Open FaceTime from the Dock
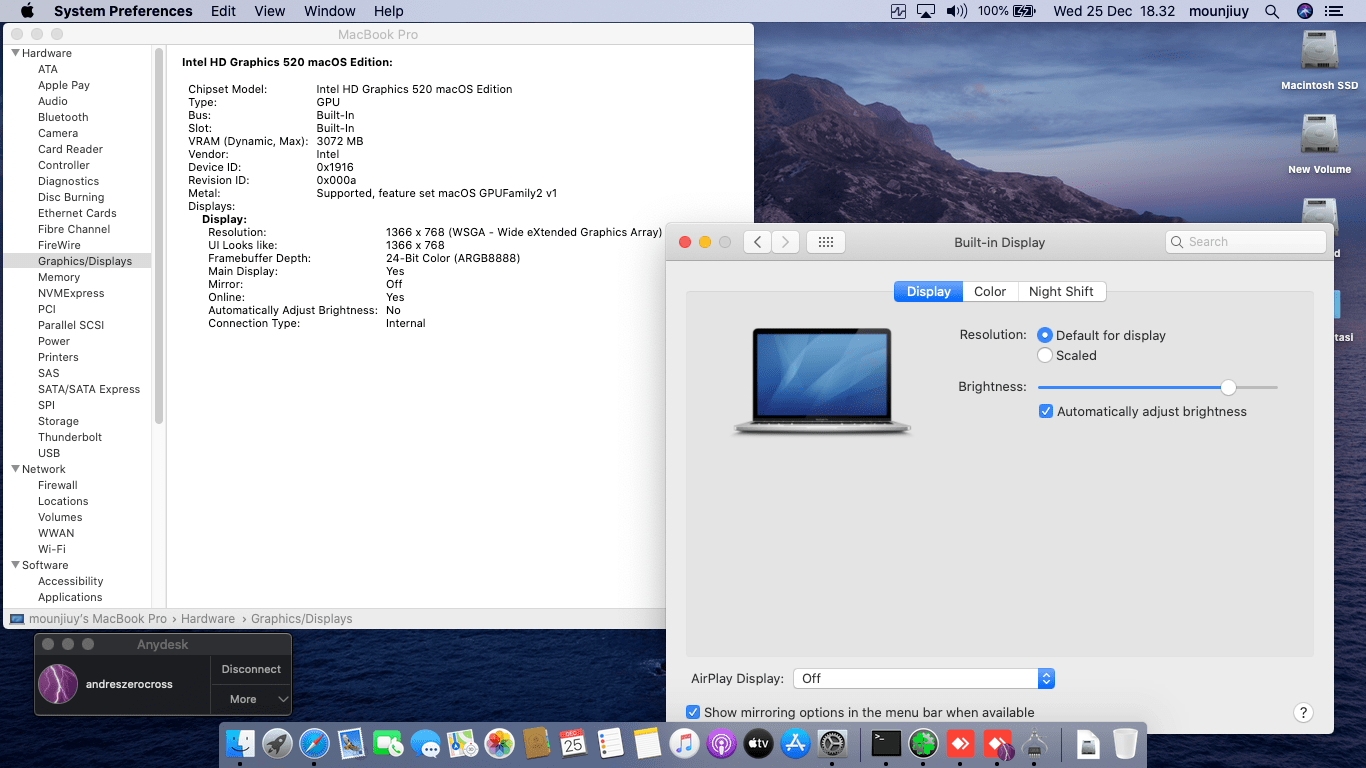 coord(388,743)
